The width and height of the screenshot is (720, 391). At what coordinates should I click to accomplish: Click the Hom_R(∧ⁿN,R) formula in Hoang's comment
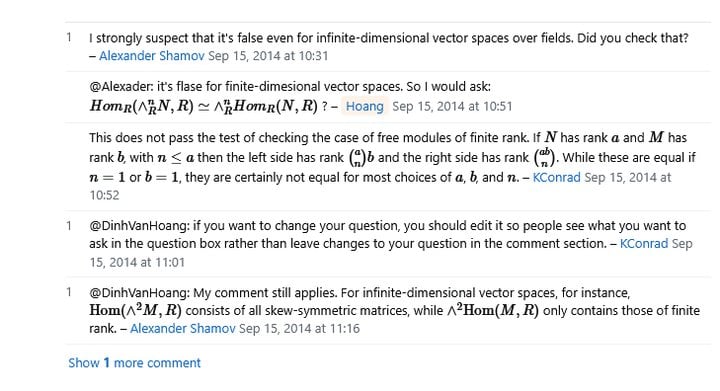pos(141,106)
